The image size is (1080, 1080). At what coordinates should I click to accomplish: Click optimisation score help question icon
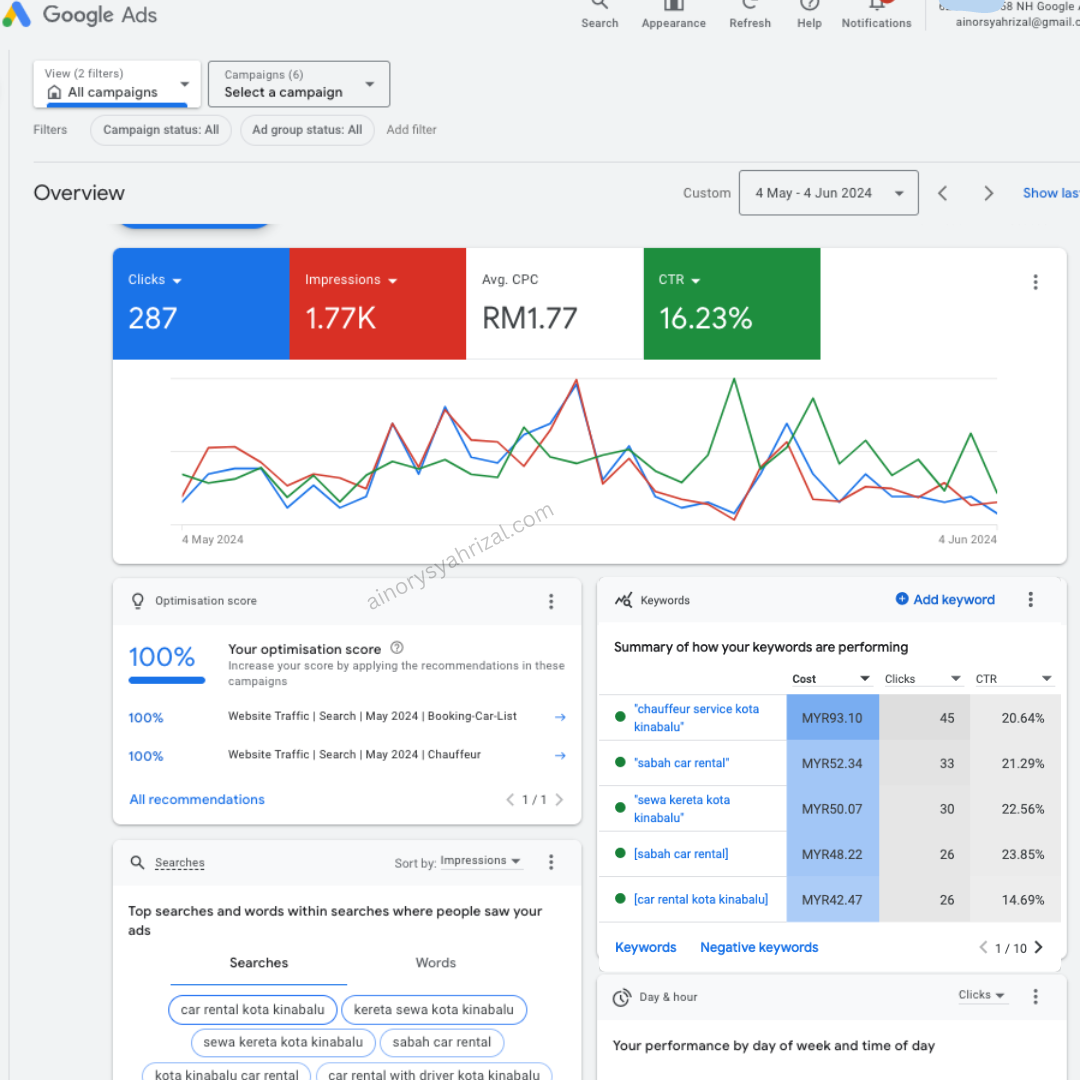[x=397, y=648]
